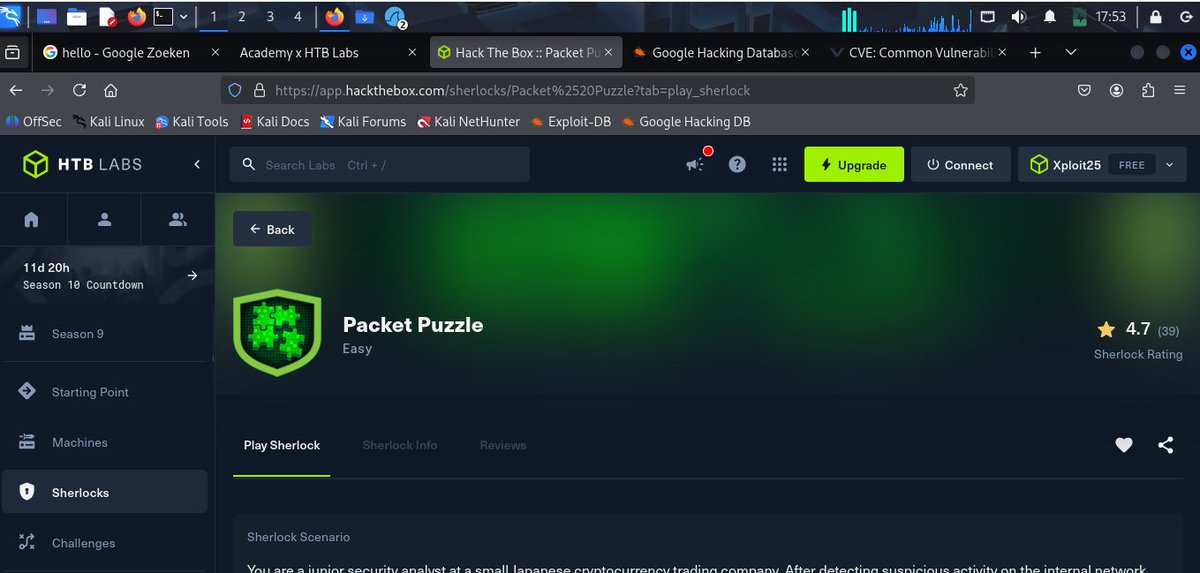Open Season 9 in sidebar
This screenshot has height=573, width=1200.
click(x=105, y=334)
